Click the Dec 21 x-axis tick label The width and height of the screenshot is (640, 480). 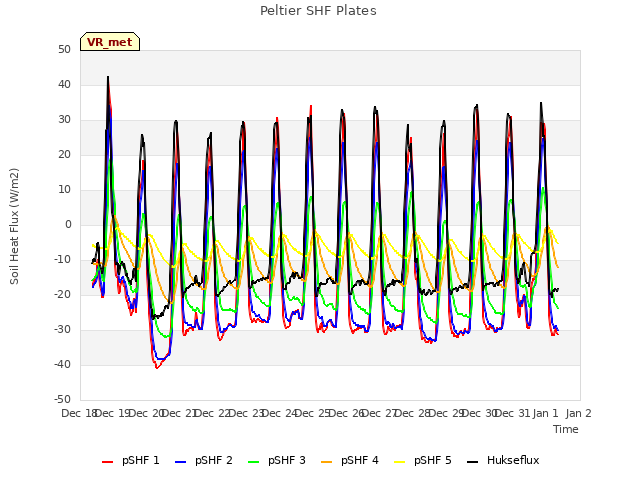click(179, 413)
